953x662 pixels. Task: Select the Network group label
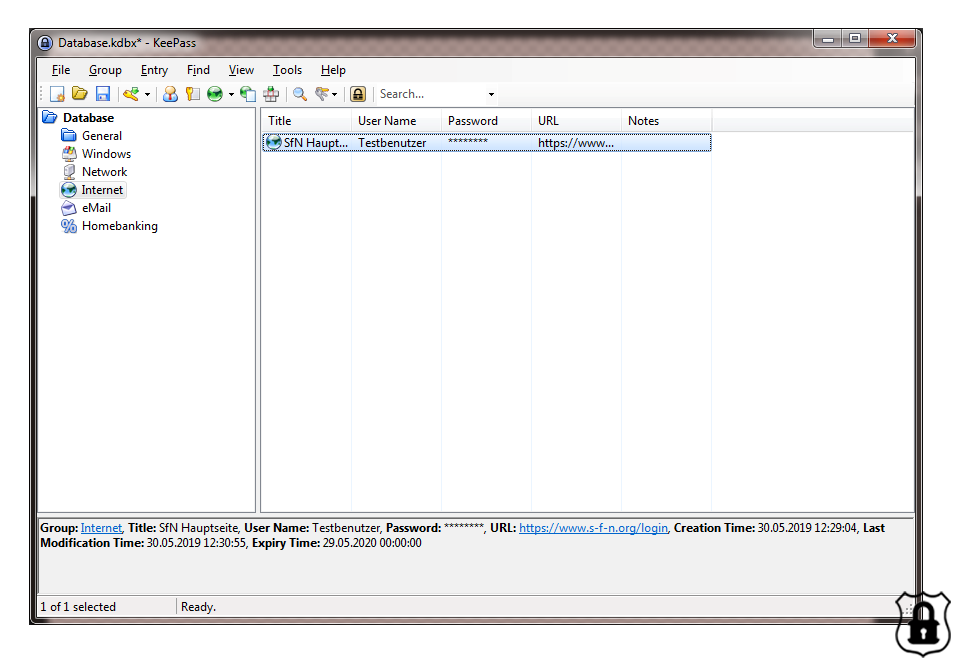click(x=105, y=172)
